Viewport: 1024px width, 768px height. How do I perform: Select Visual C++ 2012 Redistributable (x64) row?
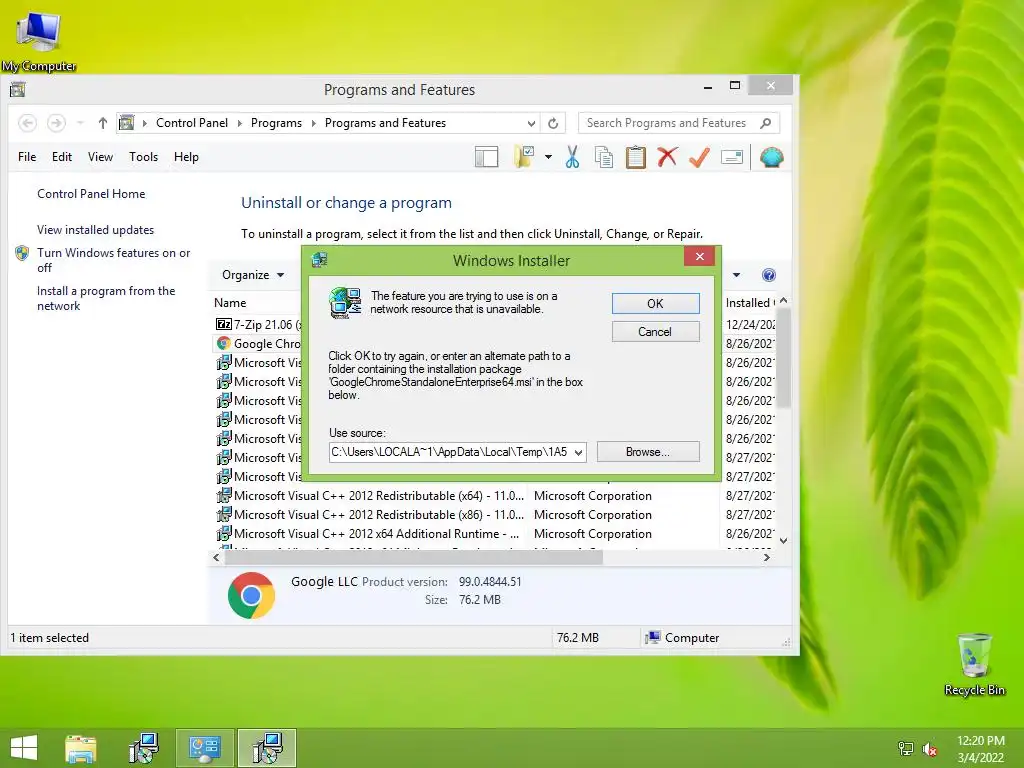495,496
